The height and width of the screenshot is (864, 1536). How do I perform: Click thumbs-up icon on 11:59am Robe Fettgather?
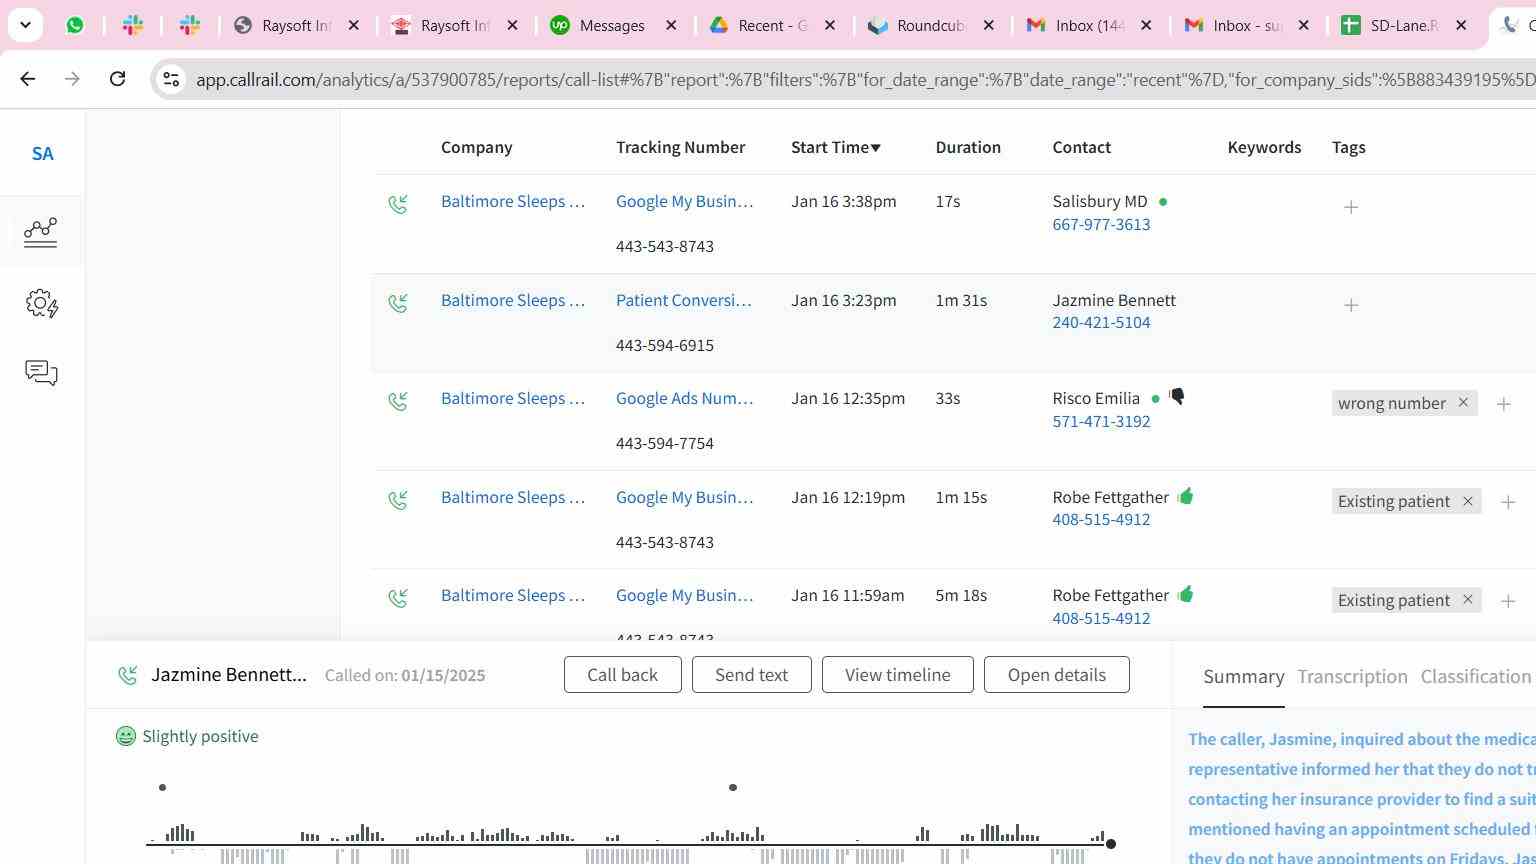[x=1185, y=594]
